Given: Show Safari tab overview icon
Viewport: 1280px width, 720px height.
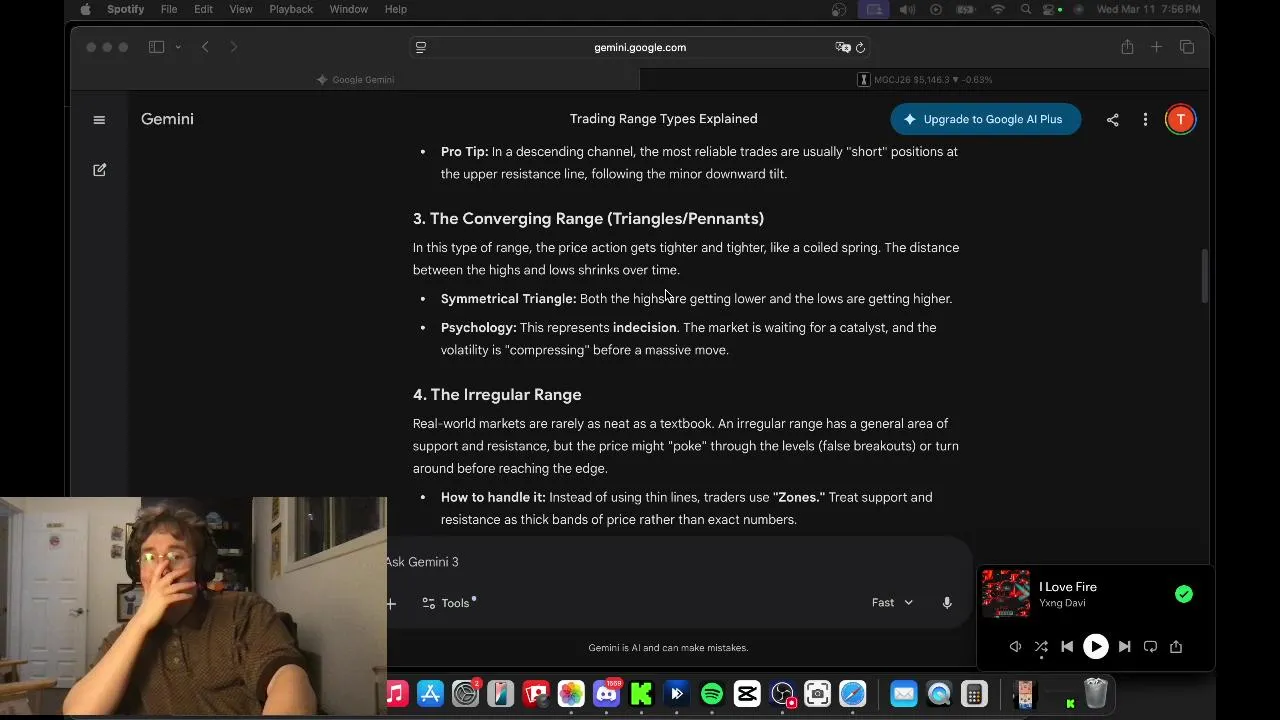Looking at the screenshot, I should [1187, 47].
